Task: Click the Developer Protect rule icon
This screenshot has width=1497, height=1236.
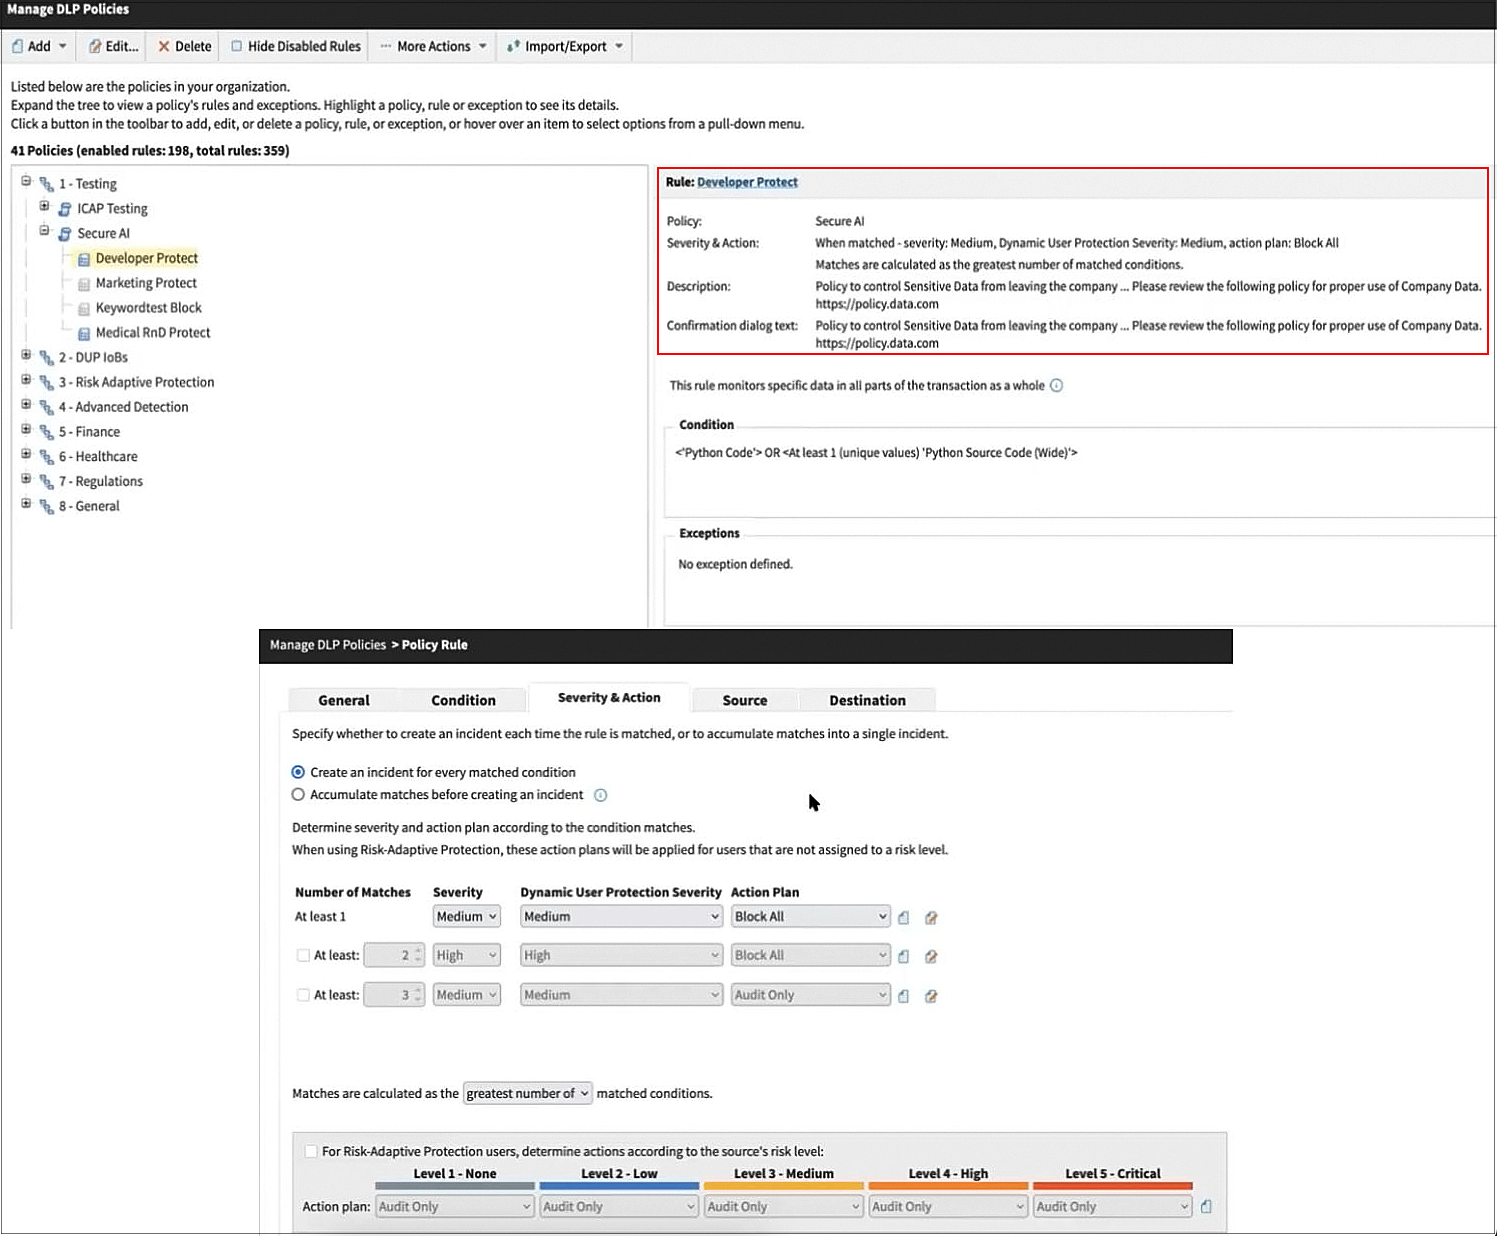Action: point(84,259)
